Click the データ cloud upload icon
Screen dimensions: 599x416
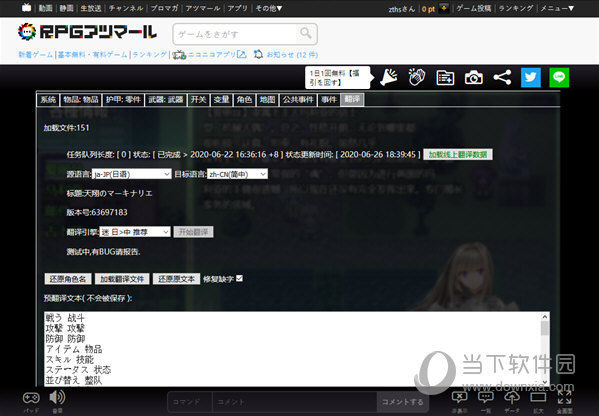(x=512, y=398)
